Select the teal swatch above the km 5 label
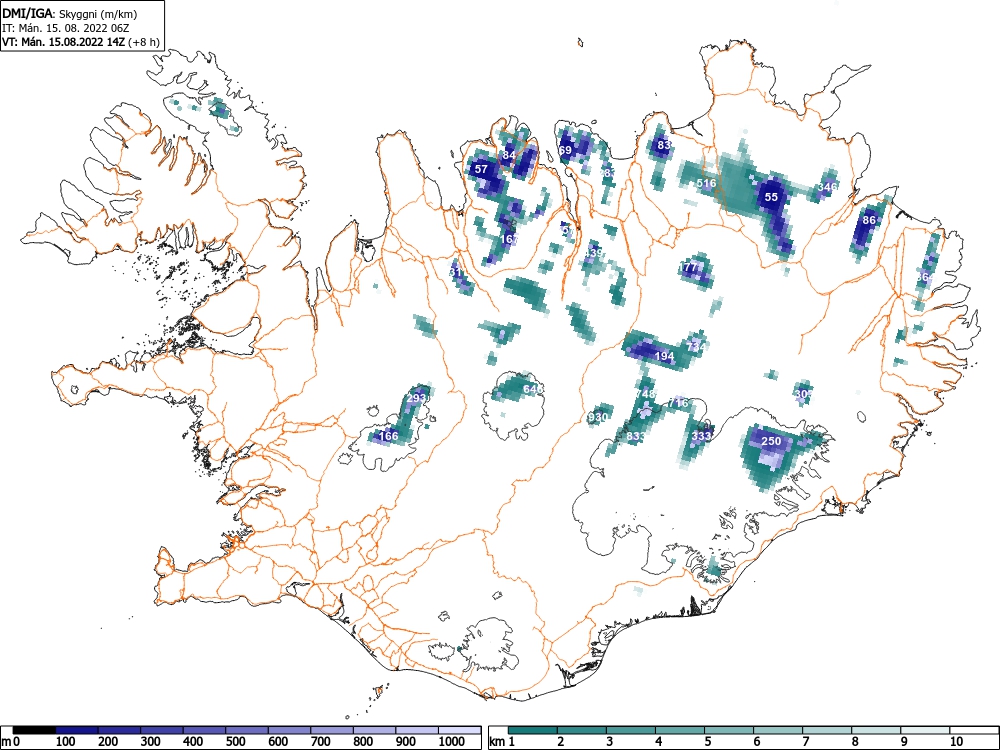Viewport: 1000px width, 750px height. point(729,730)
